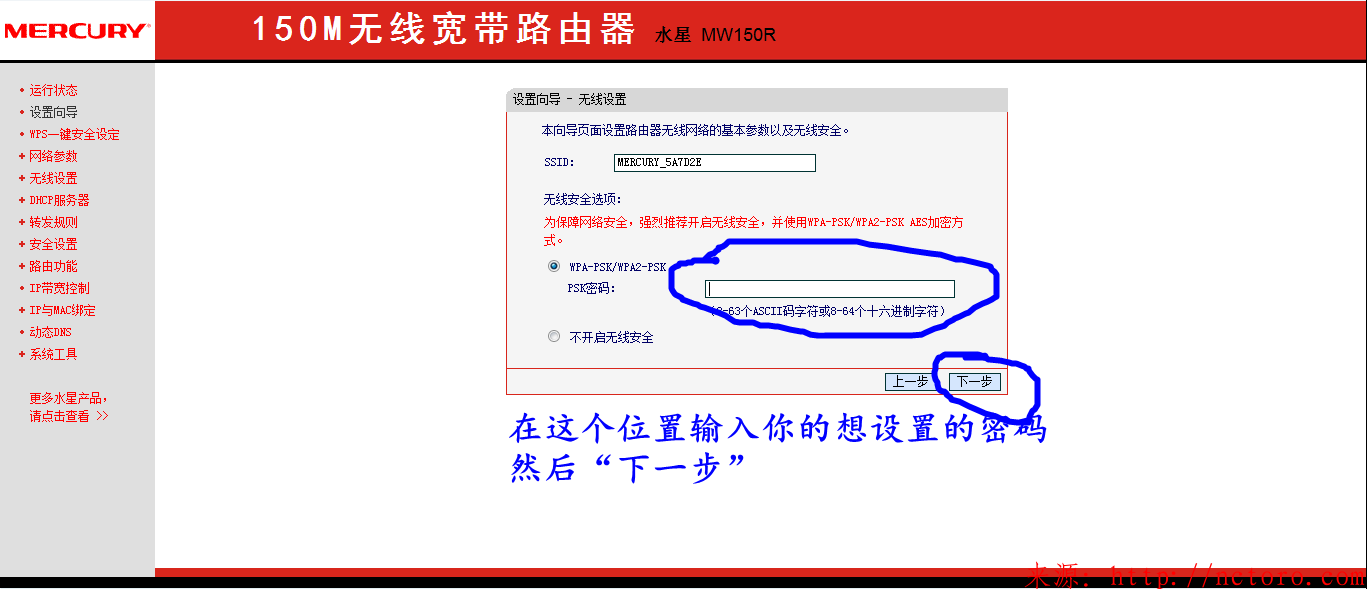
Task: Click the 水星 MW150R model text
Action: tap(715, 35)
